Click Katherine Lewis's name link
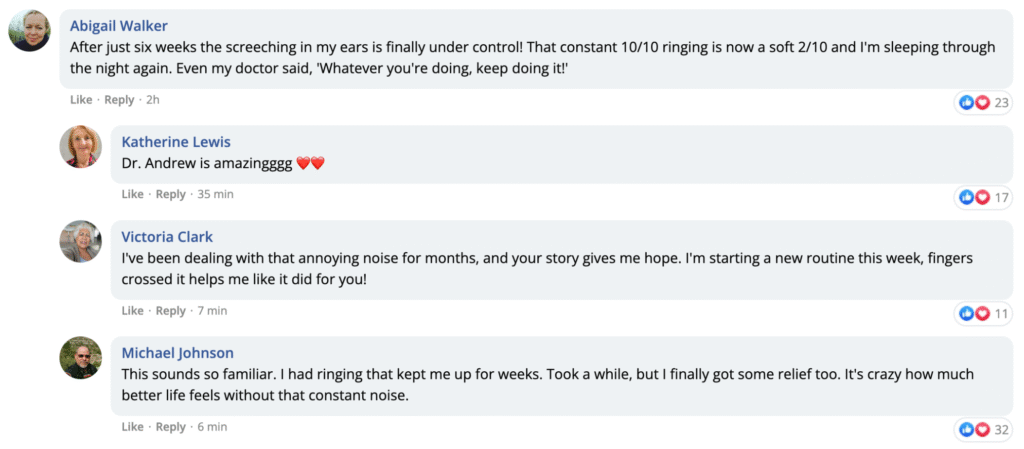Screen dimensions: 1024x449 176,142
